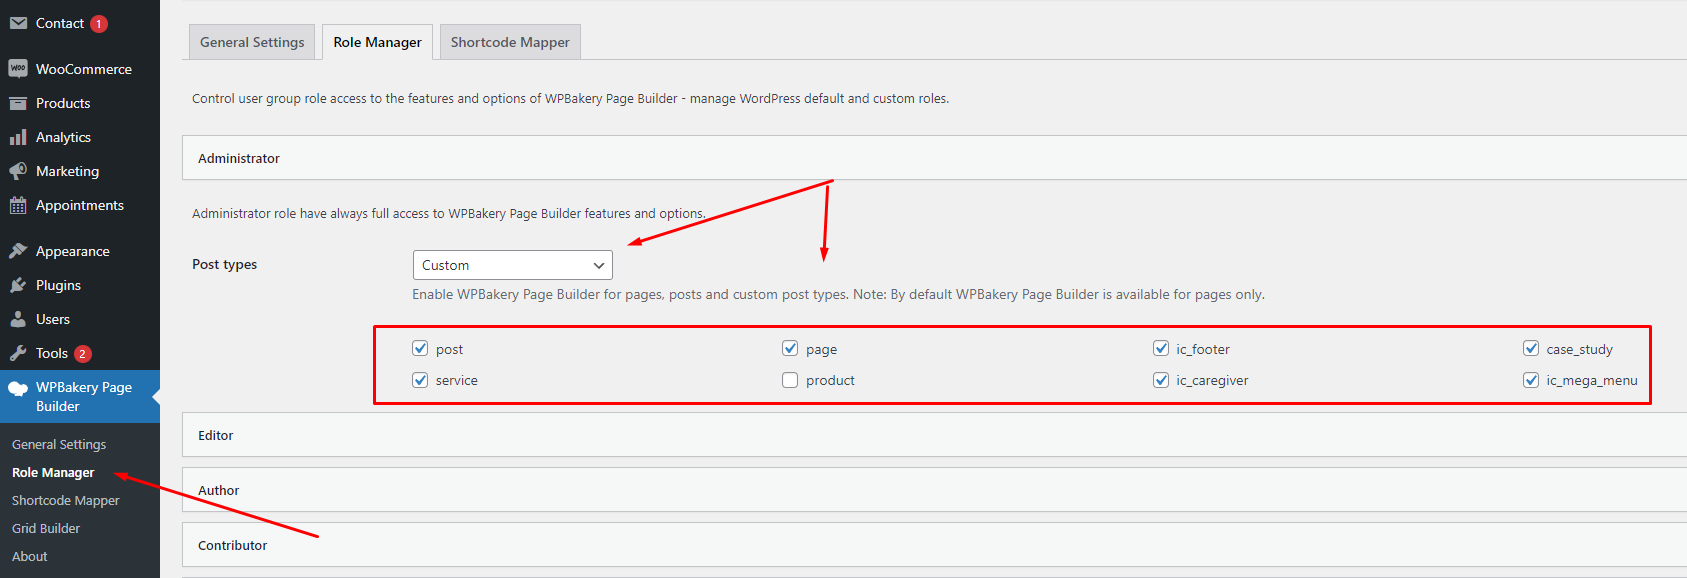1687x578 pixels.
Task: Uncheck the post checkbox
Action: (420, 348)
